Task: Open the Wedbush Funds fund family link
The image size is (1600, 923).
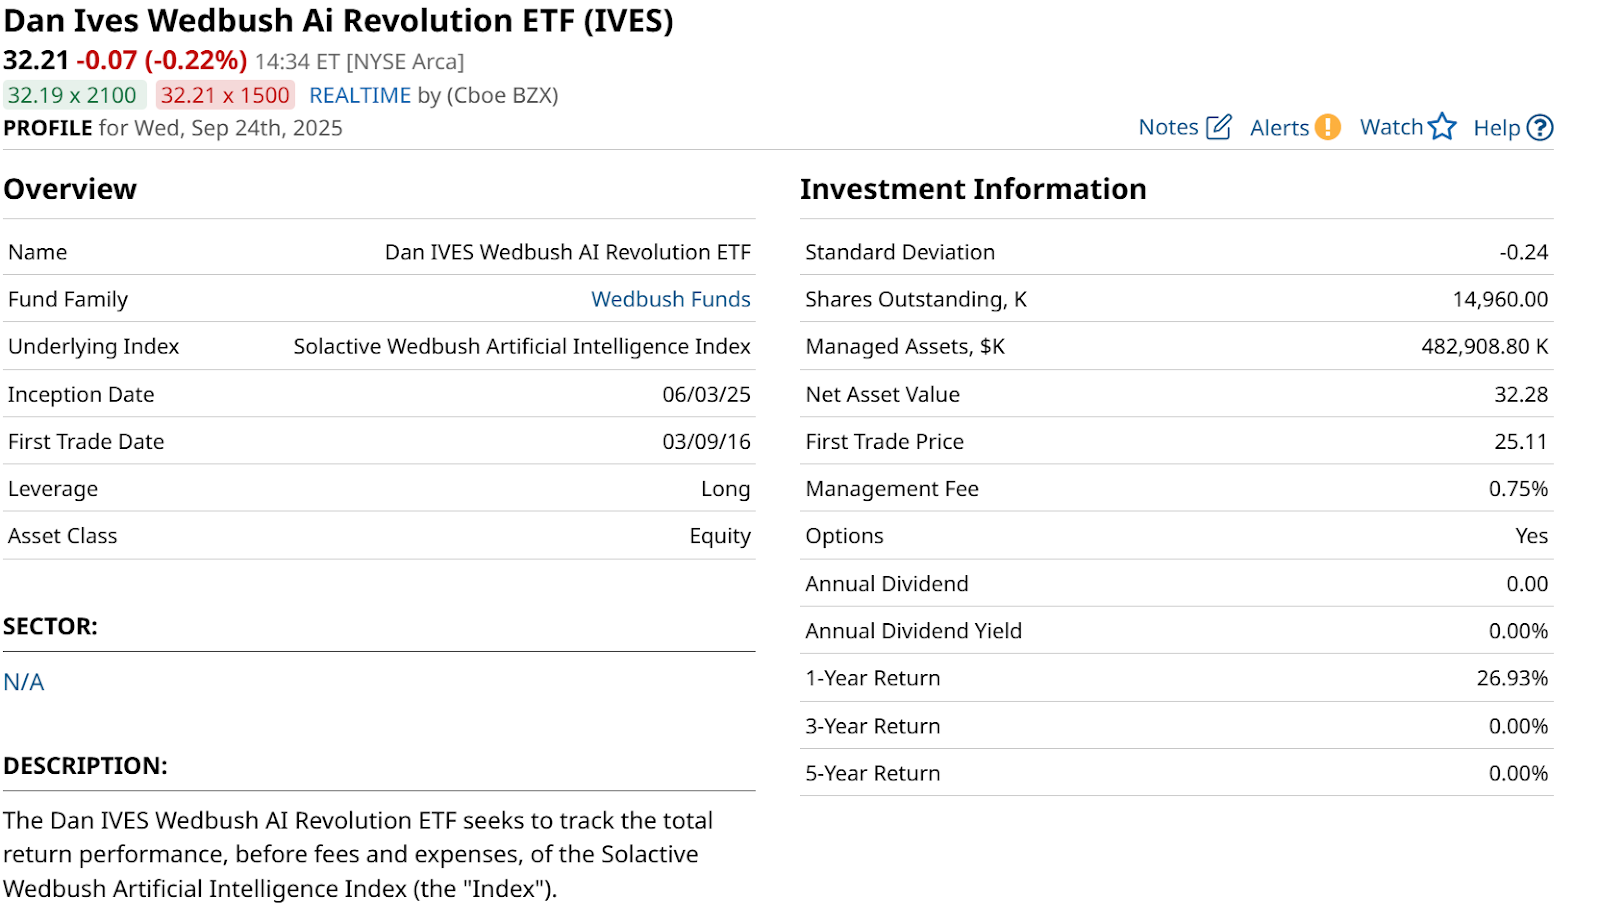Action: [x=670, y=299]
